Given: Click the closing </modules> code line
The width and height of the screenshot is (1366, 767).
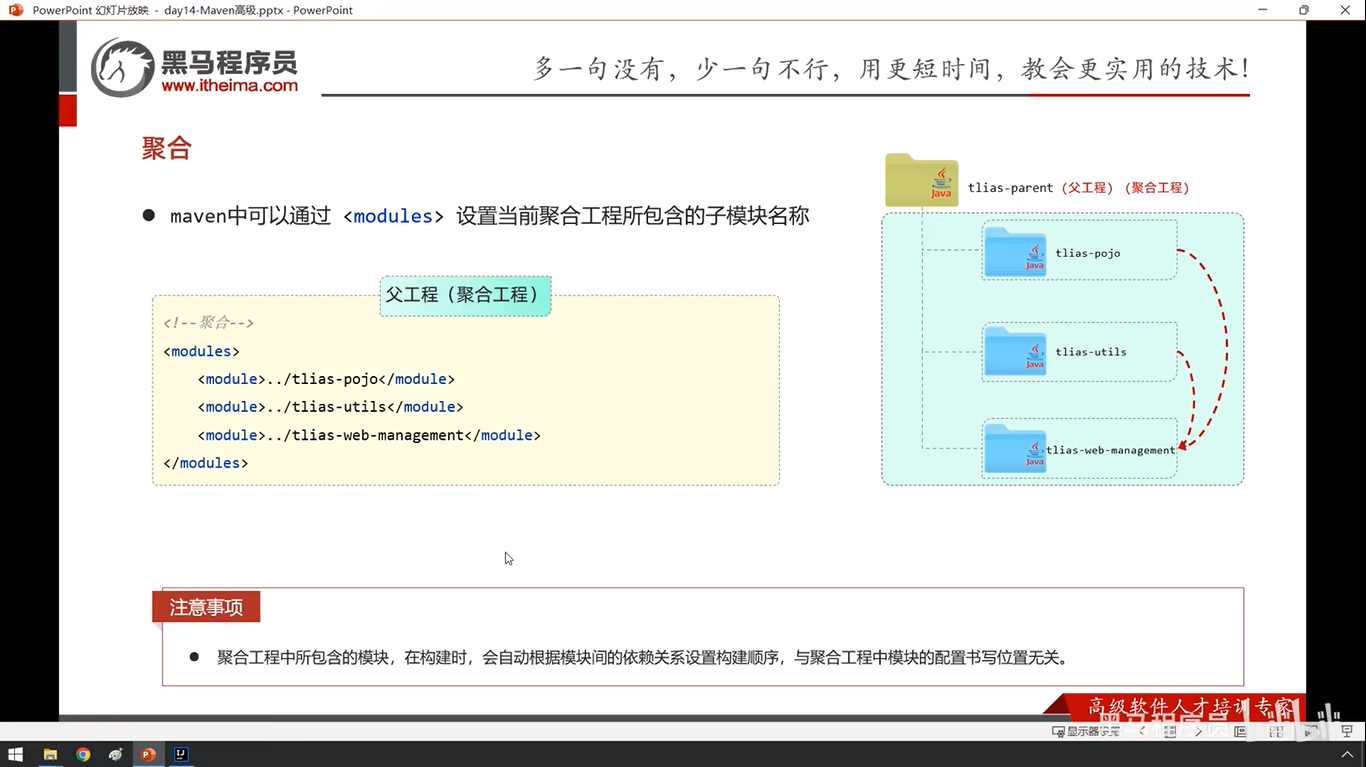Looking at the screenshot, I should click(x=205, y=463).
